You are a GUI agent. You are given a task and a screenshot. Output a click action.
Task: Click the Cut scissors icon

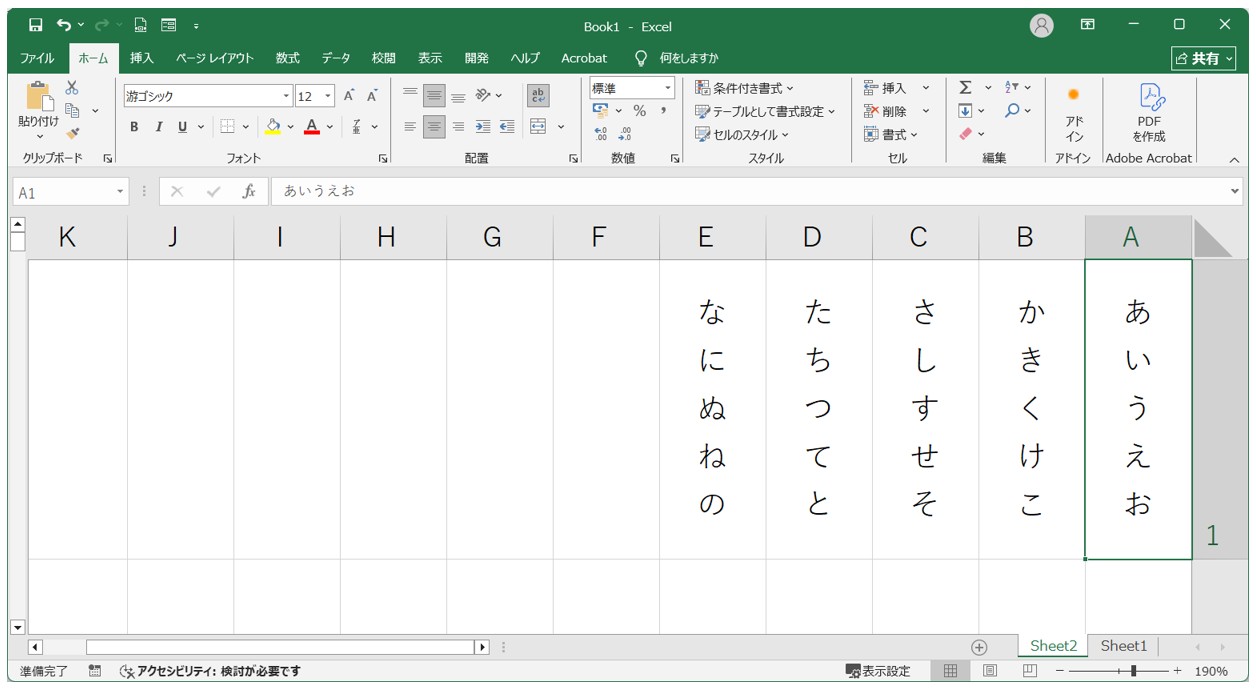click(x=72, y=89)
